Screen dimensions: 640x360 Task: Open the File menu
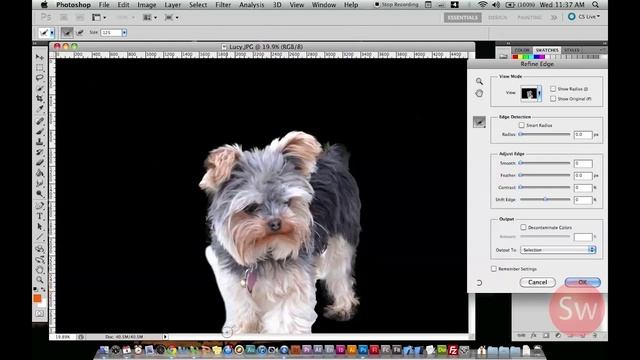(104, 5)
